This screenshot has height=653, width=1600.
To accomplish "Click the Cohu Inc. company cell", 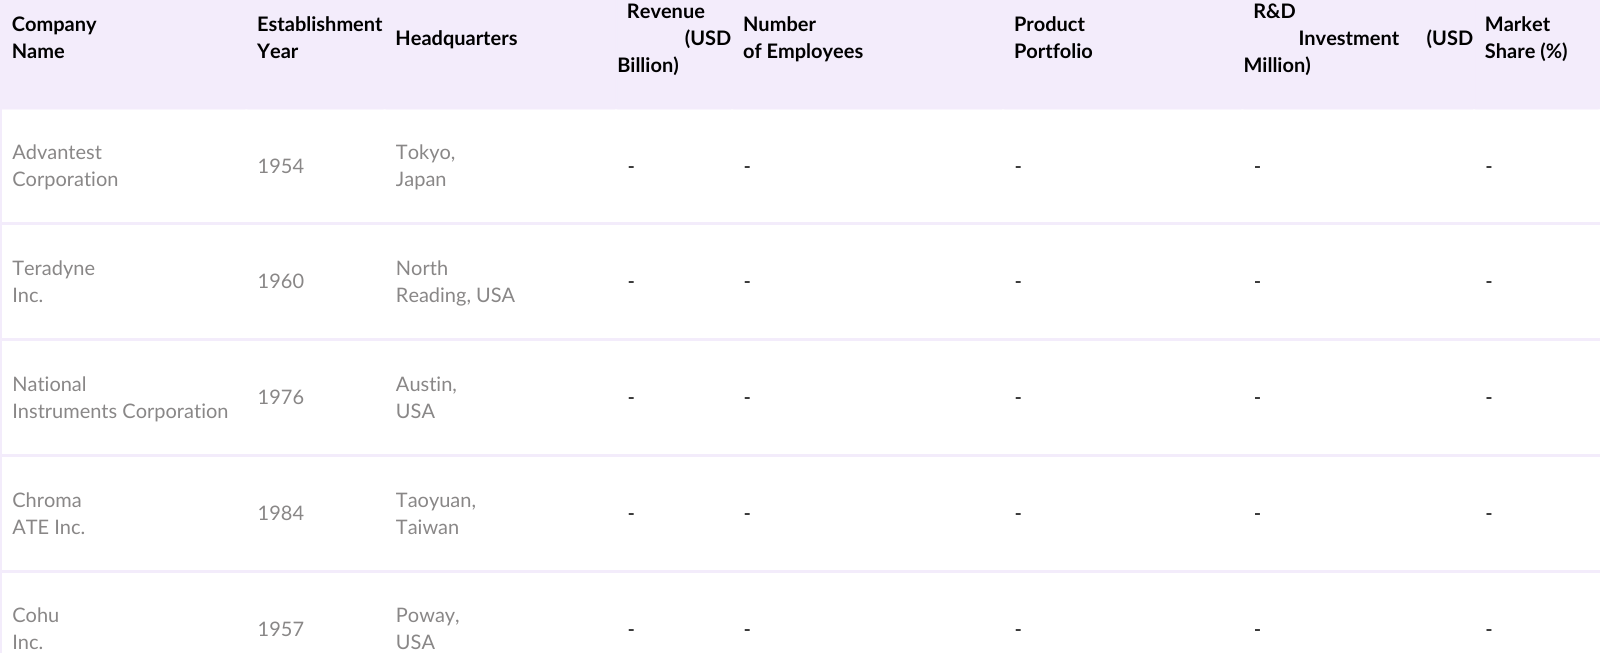I will coord(35,628).
